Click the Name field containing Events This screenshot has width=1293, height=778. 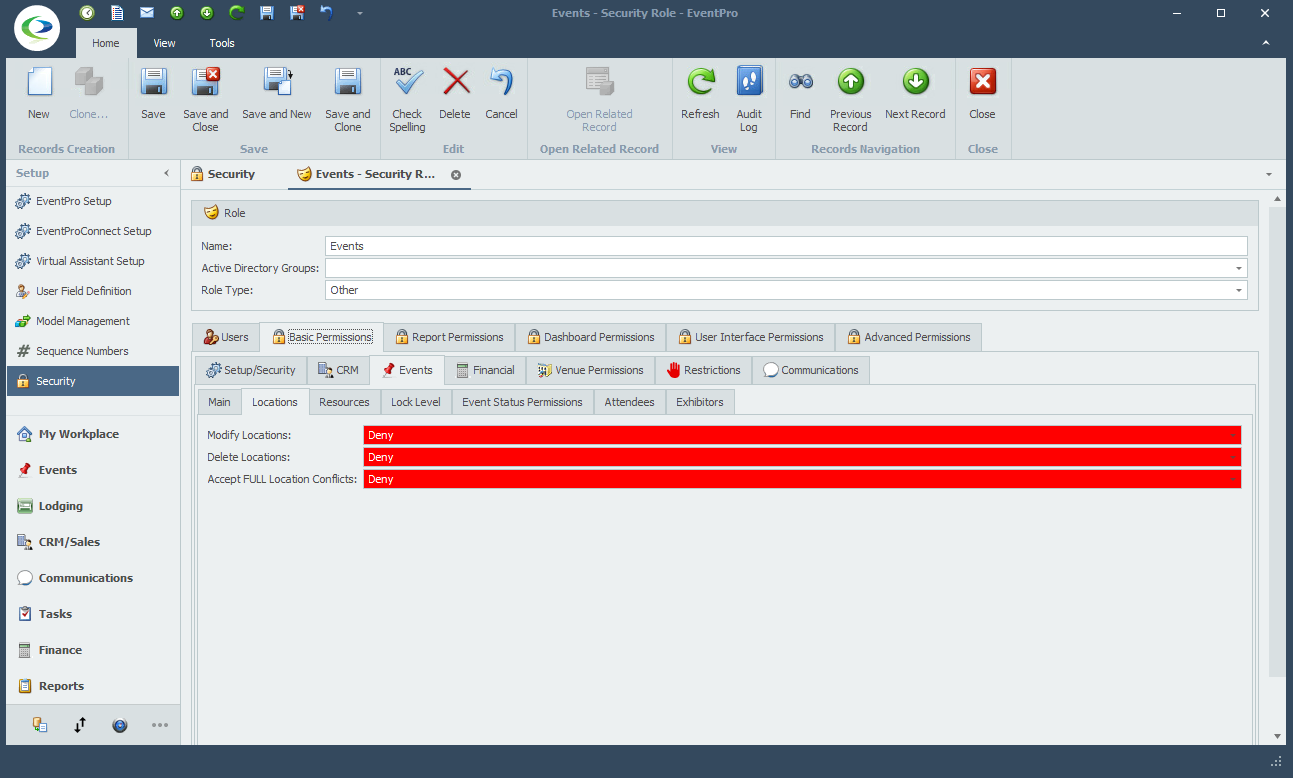(x=787, y=246)
